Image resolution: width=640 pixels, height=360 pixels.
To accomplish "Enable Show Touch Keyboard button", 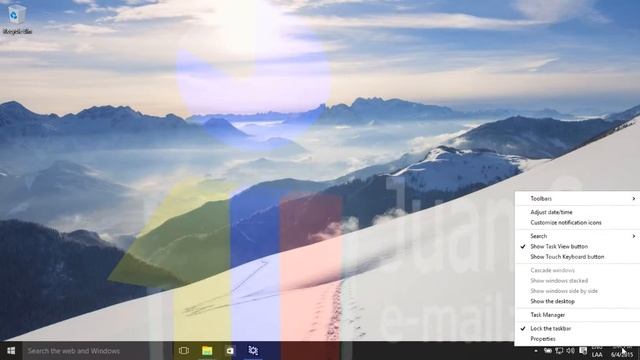I will tap(577, 257).
